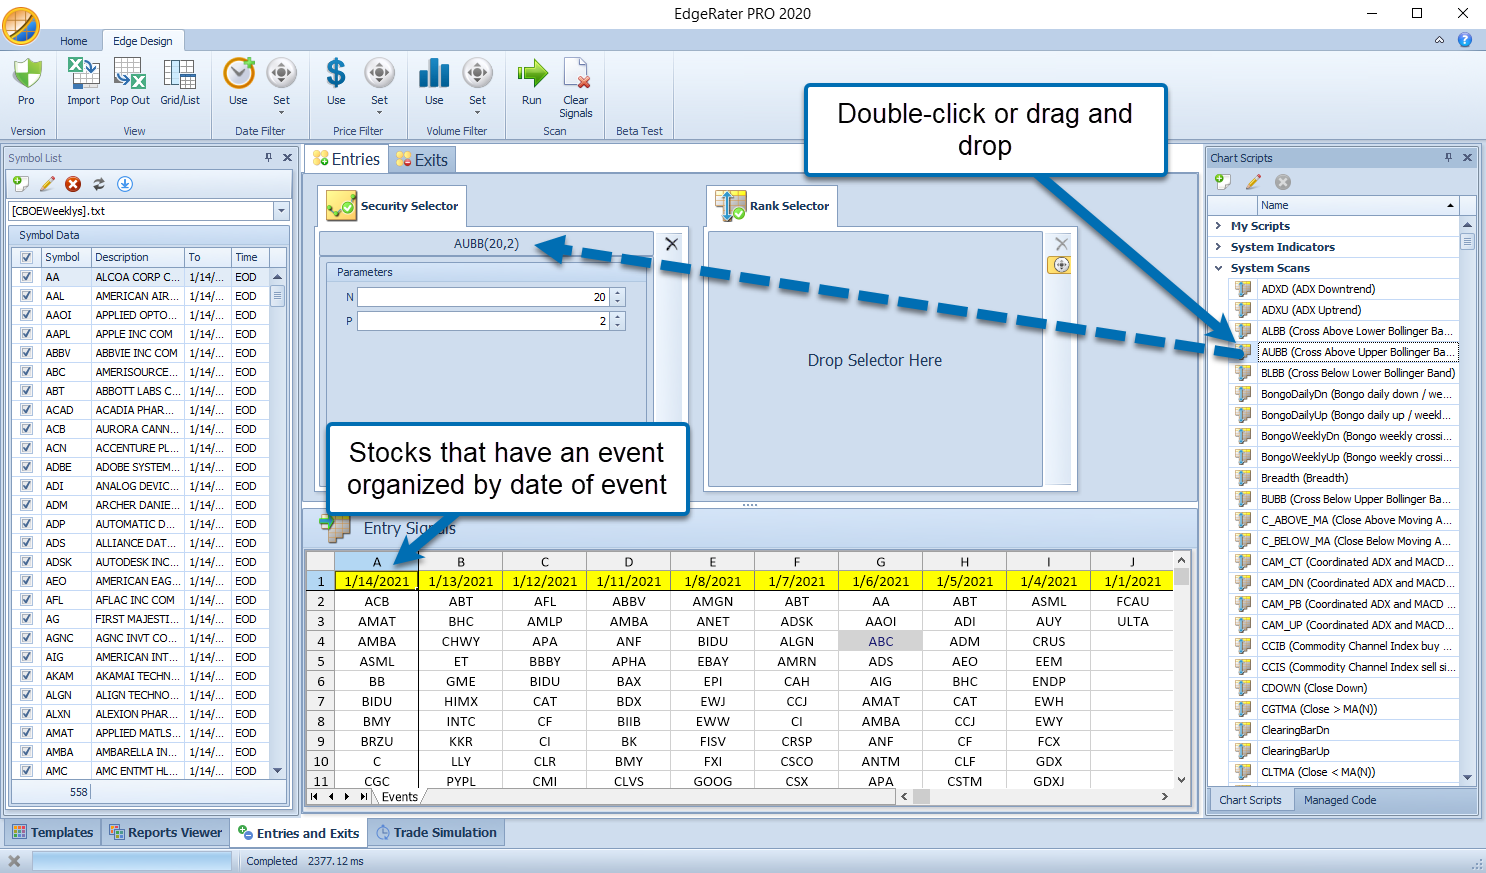
Task: Uncheck the AA symbol row
Action: [27, 277]
